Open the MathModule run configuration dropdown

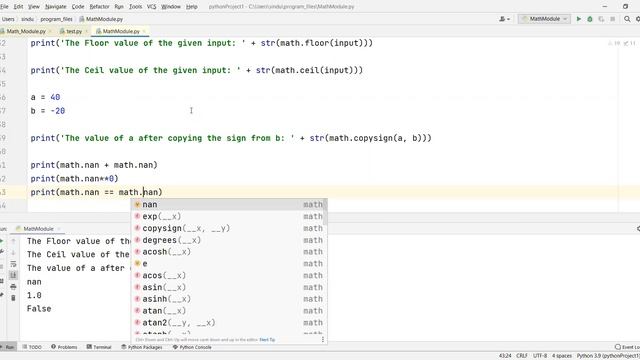point(544,19)
